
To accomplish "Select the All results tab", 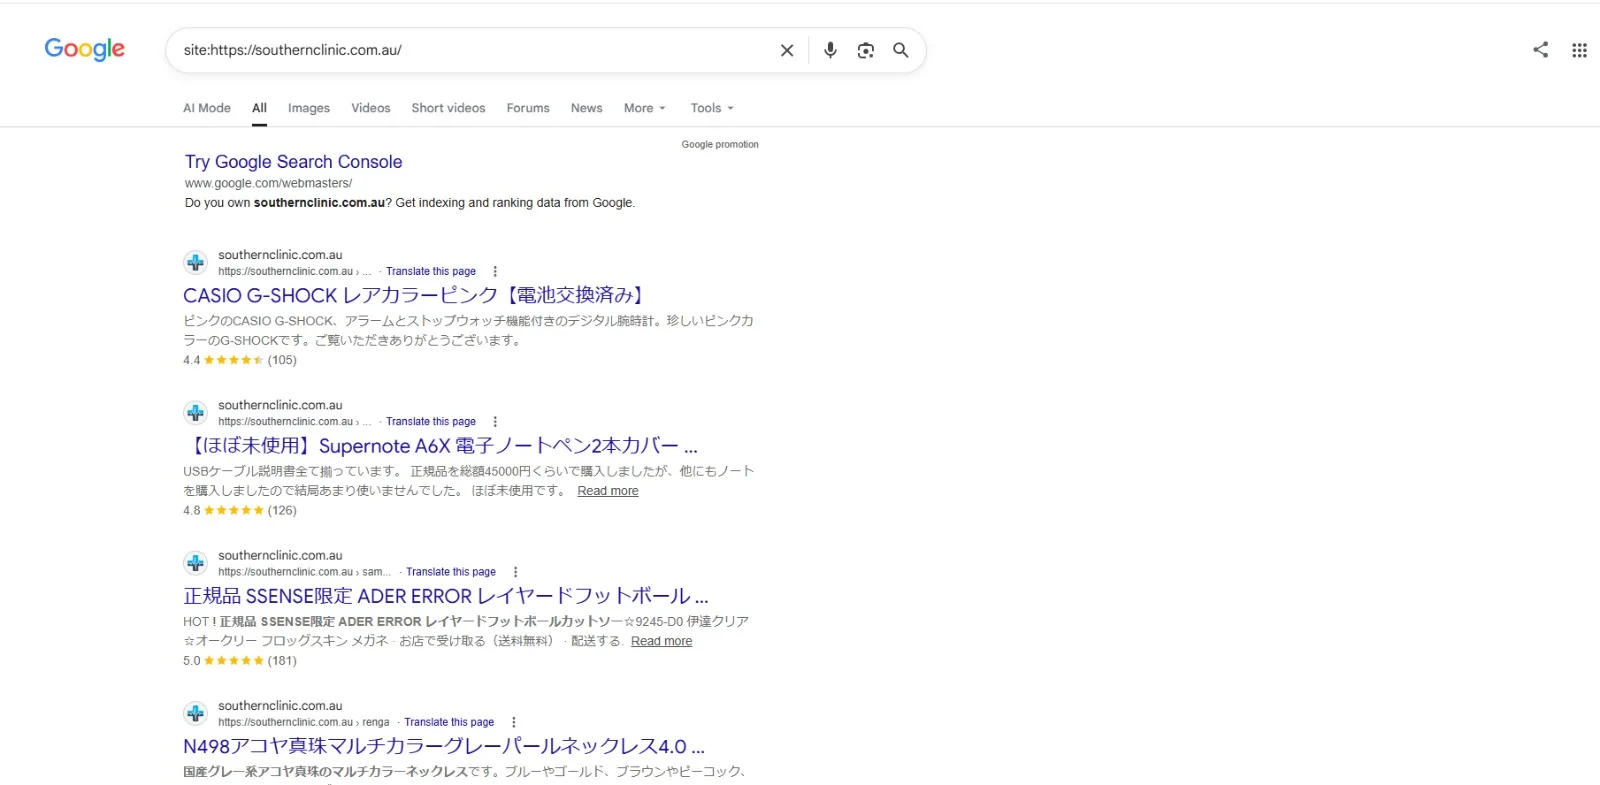I will [259, 108].
